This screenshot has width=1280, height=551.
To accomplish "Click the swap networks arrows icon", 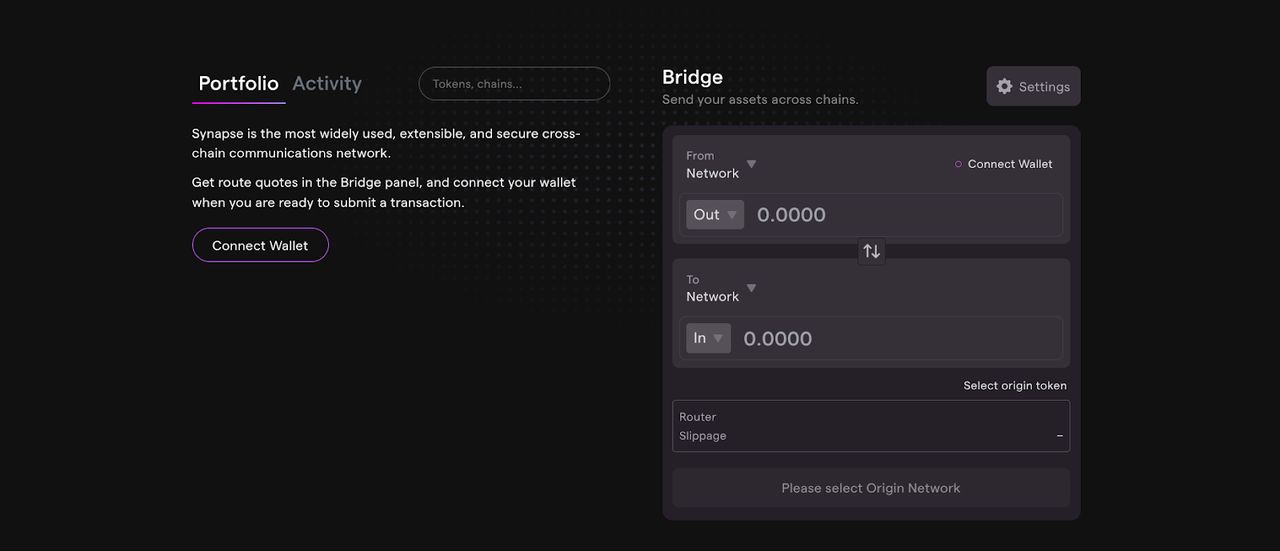I will click(871, 251).
